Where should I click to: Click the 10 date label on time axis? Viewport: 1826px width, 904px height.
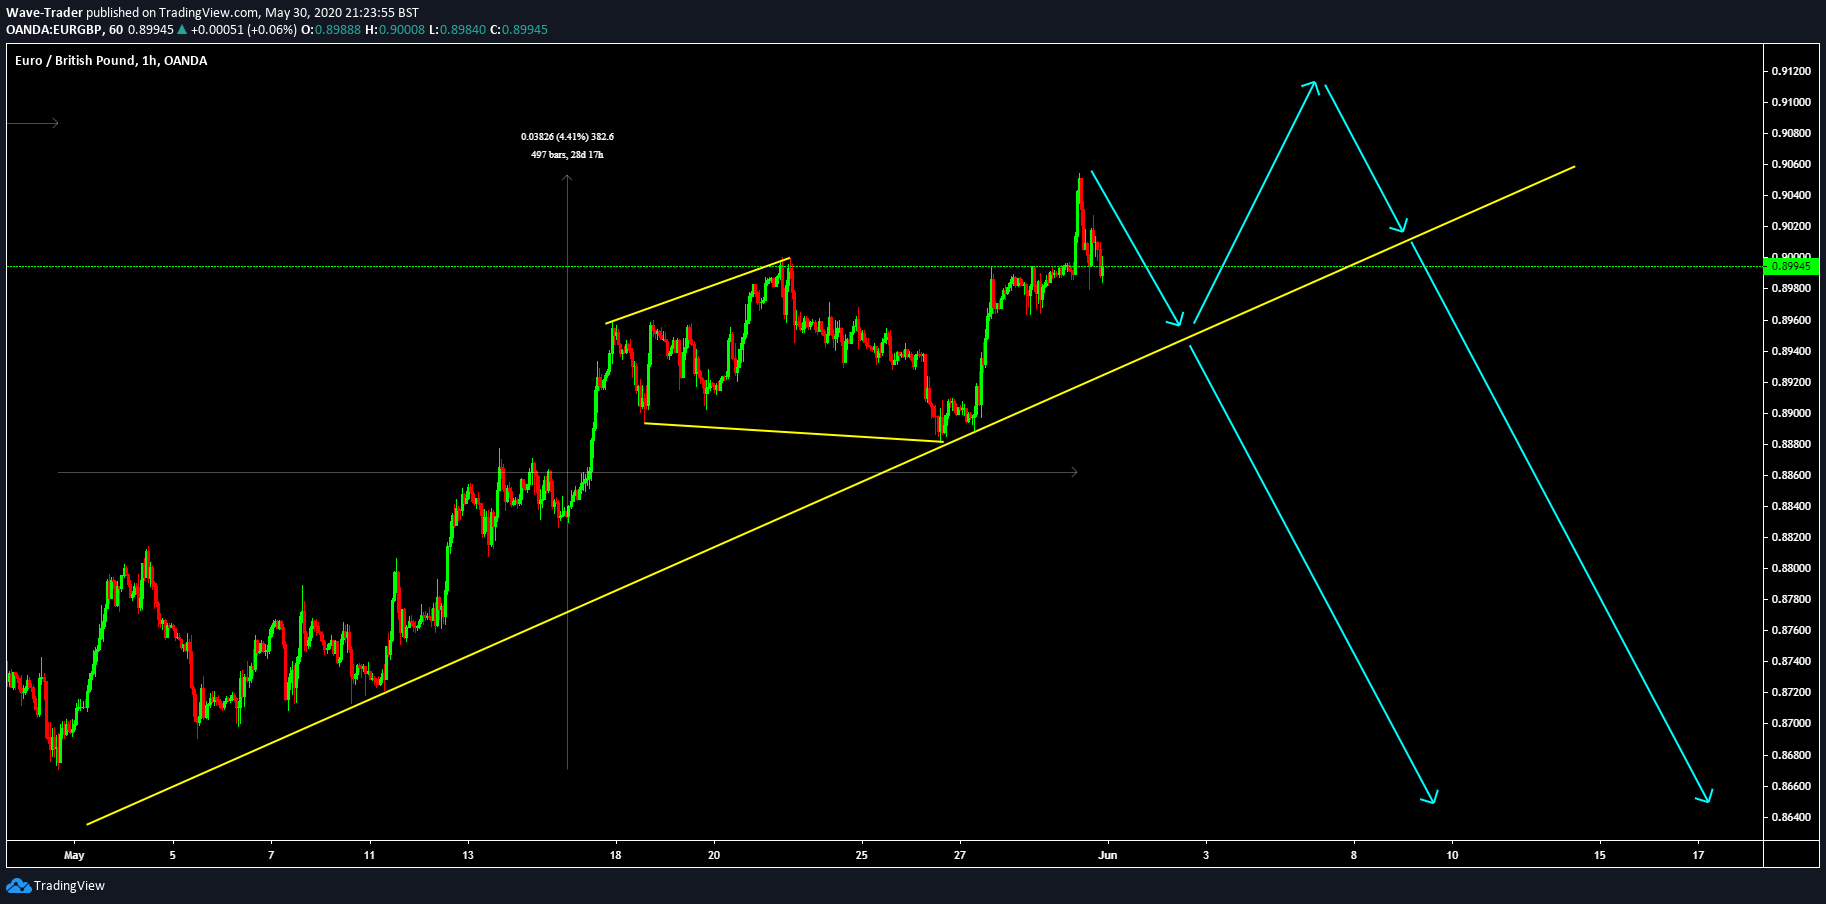pyautogui.click(x=1452, y=855)
